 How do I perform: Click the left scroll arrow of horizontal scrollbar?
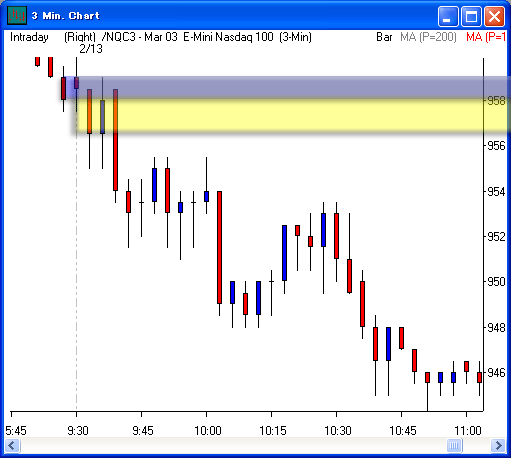[12, 445]
